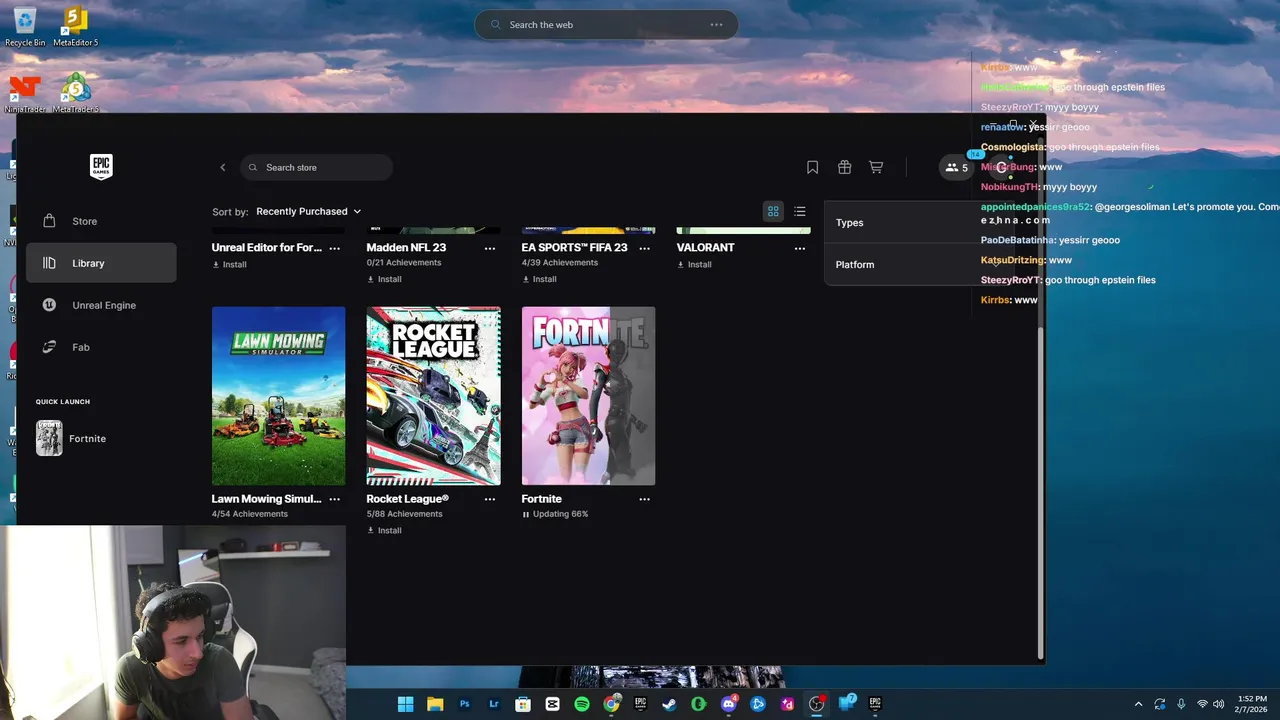Switch library to list view
1280x720 pixels.
800,211
